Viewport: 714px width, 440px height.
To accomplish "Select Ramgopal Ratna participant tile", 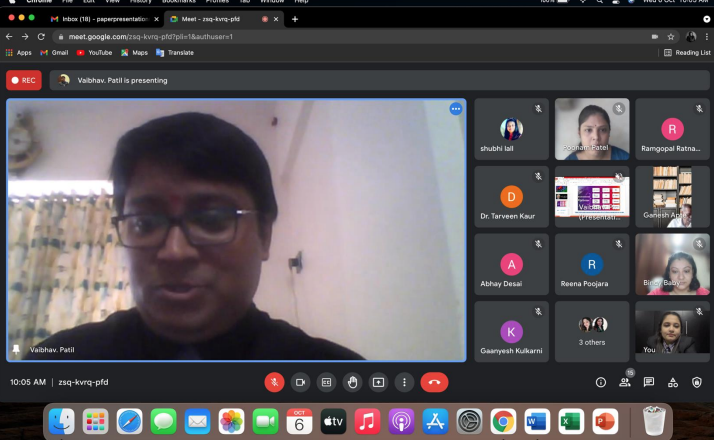I will click(672, 129).
